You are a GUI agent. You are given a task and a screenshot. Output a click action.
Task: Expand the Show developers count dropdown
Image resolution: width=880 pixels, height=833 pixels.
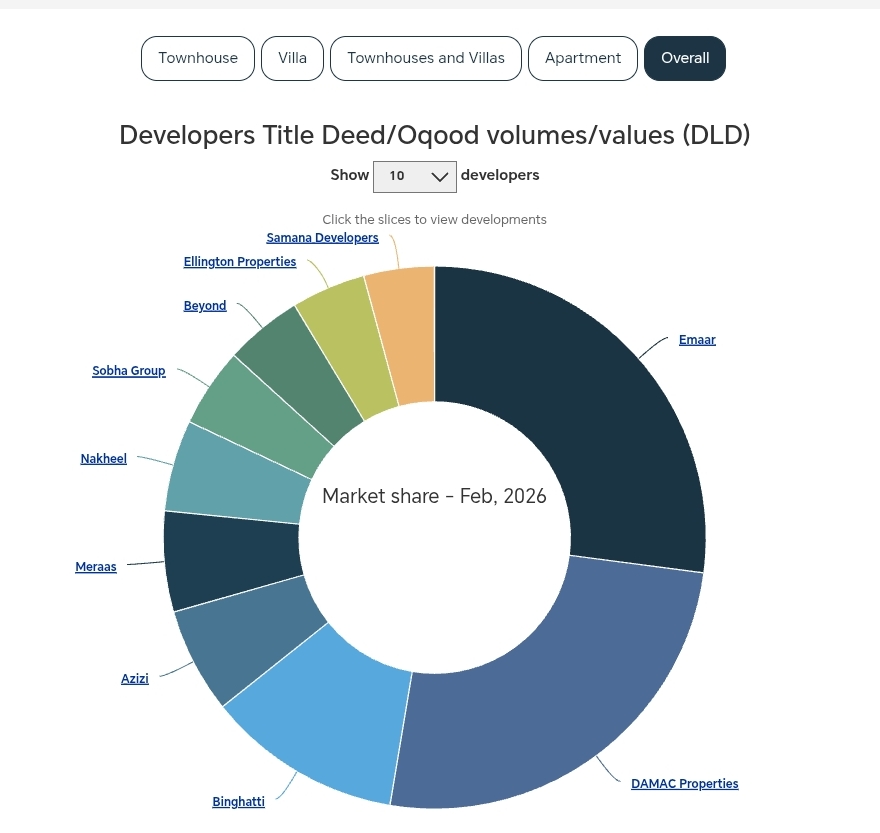point(415,176)
